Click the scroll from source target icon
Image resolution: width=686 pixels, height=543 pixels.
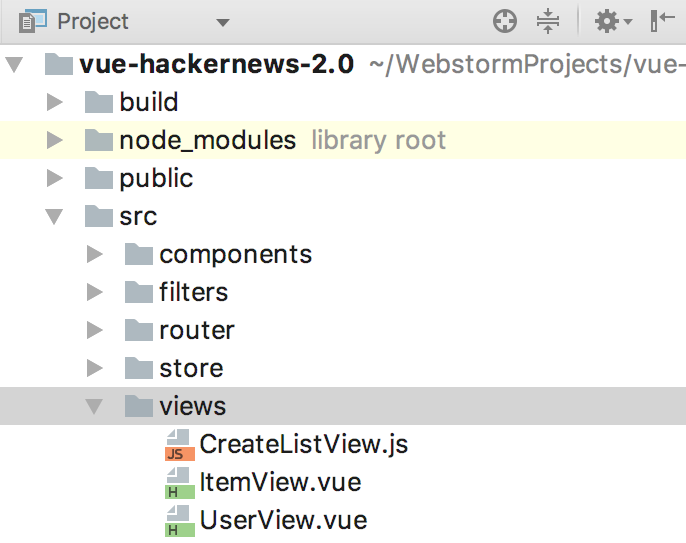(505, 21)
